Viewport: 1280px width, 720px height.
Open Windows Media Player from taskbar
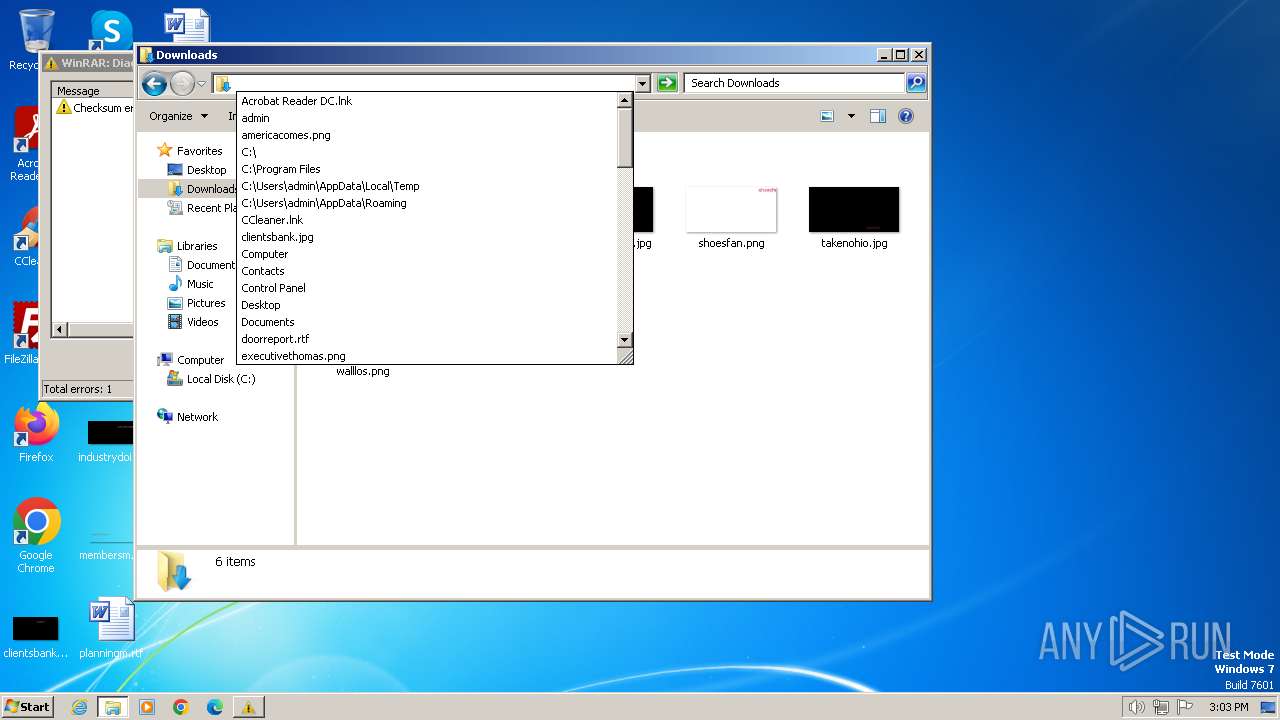147,707
